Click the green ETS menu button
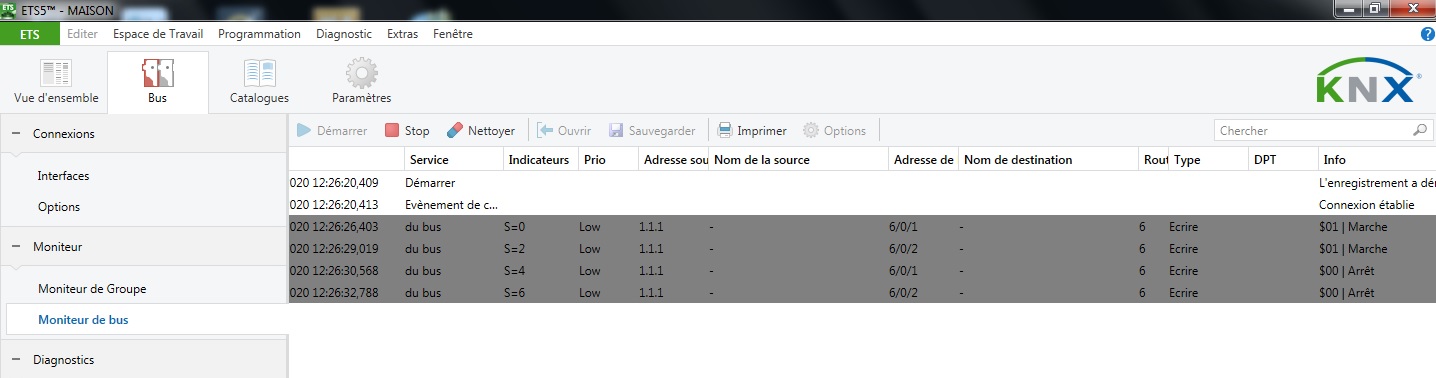Image resolution: width=1436 pixels, height=378 pixels. (30, 34)
